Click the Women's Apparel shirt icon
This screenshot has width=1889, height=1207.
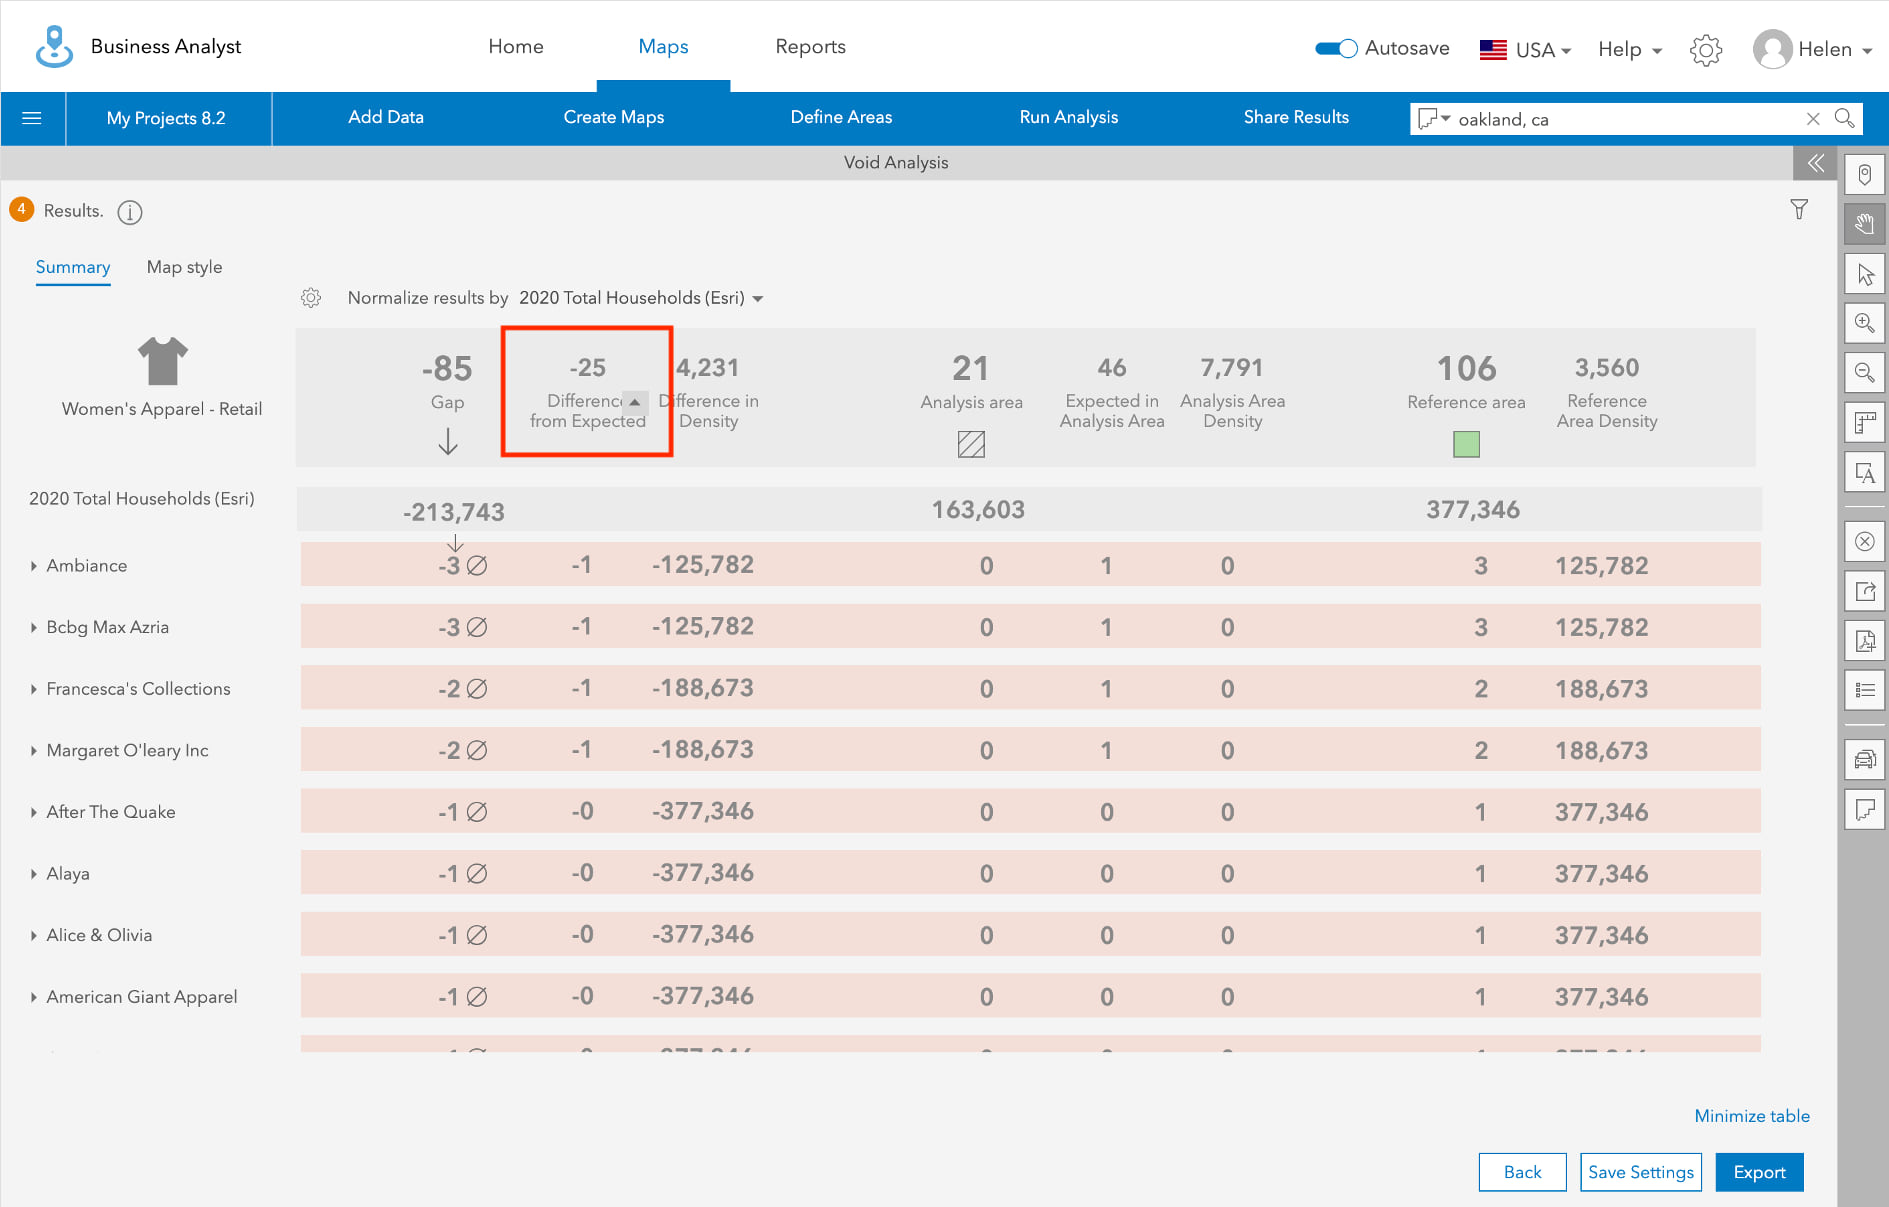pos(162,361)
